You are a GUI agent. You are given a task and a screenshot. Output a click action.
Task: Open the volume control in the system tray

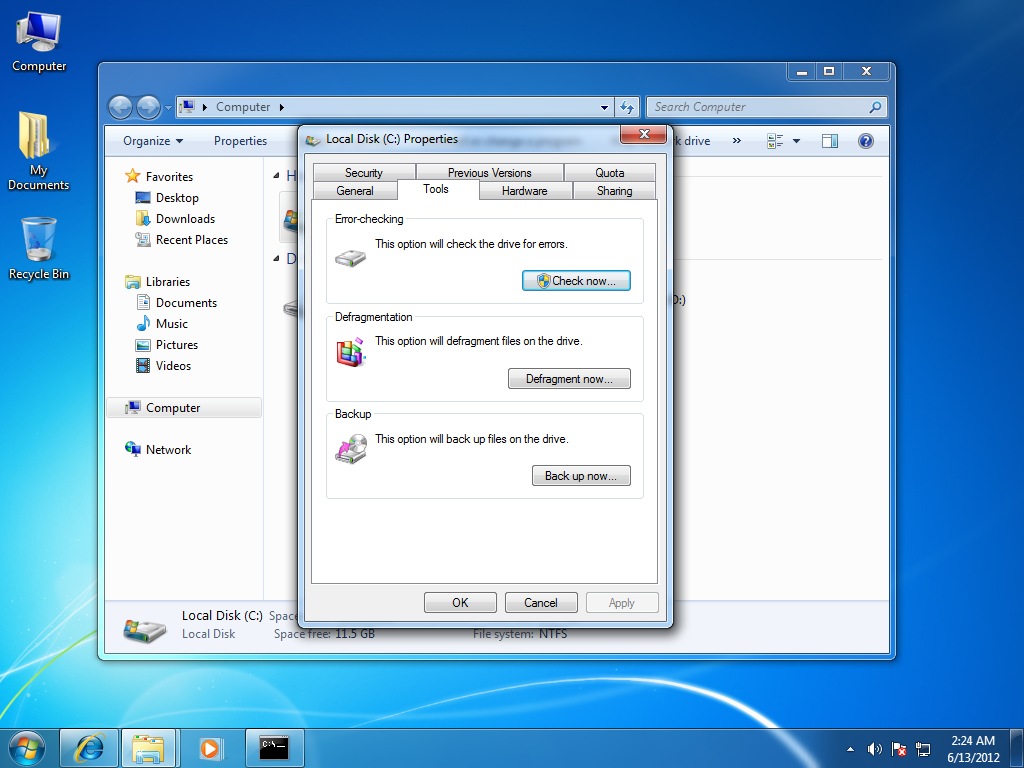click(x=874, y=748)
